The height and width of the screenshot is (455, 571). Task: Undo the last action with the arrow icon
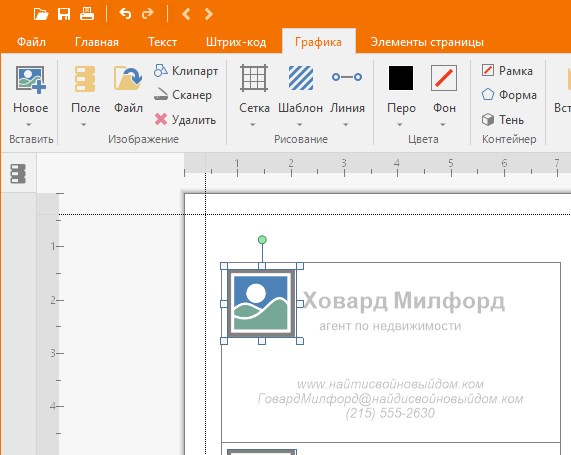point(125,14)
